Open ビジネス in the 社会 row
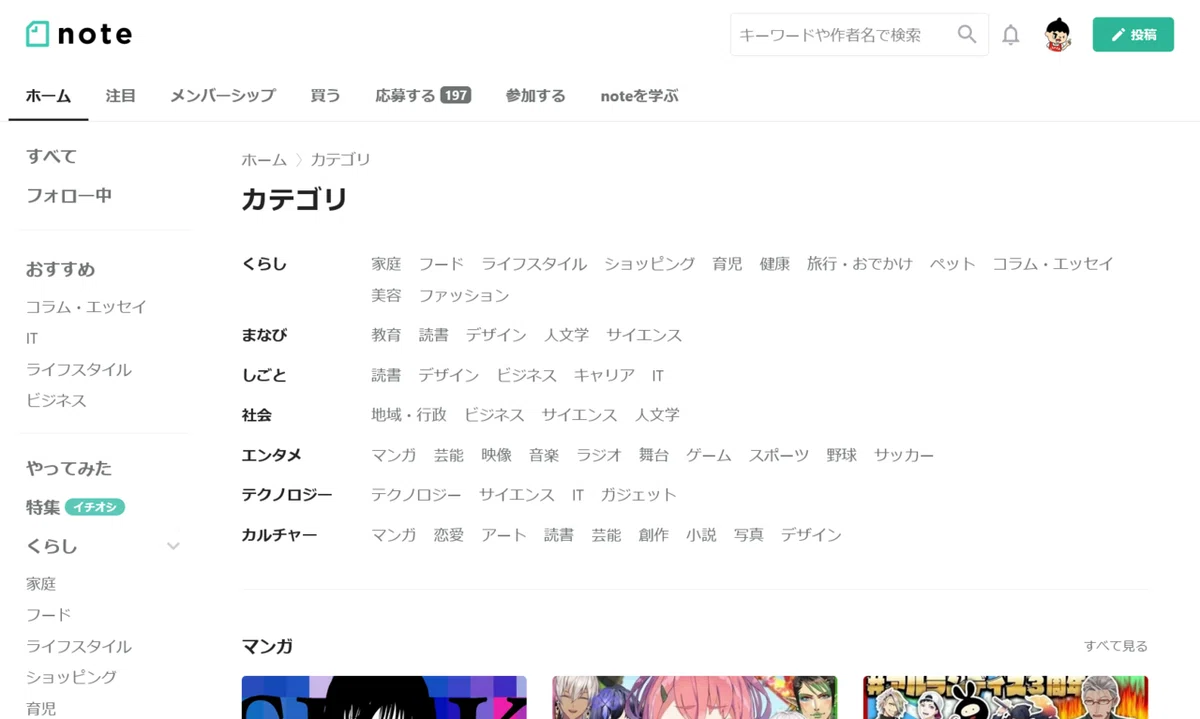 pos(494,415)
